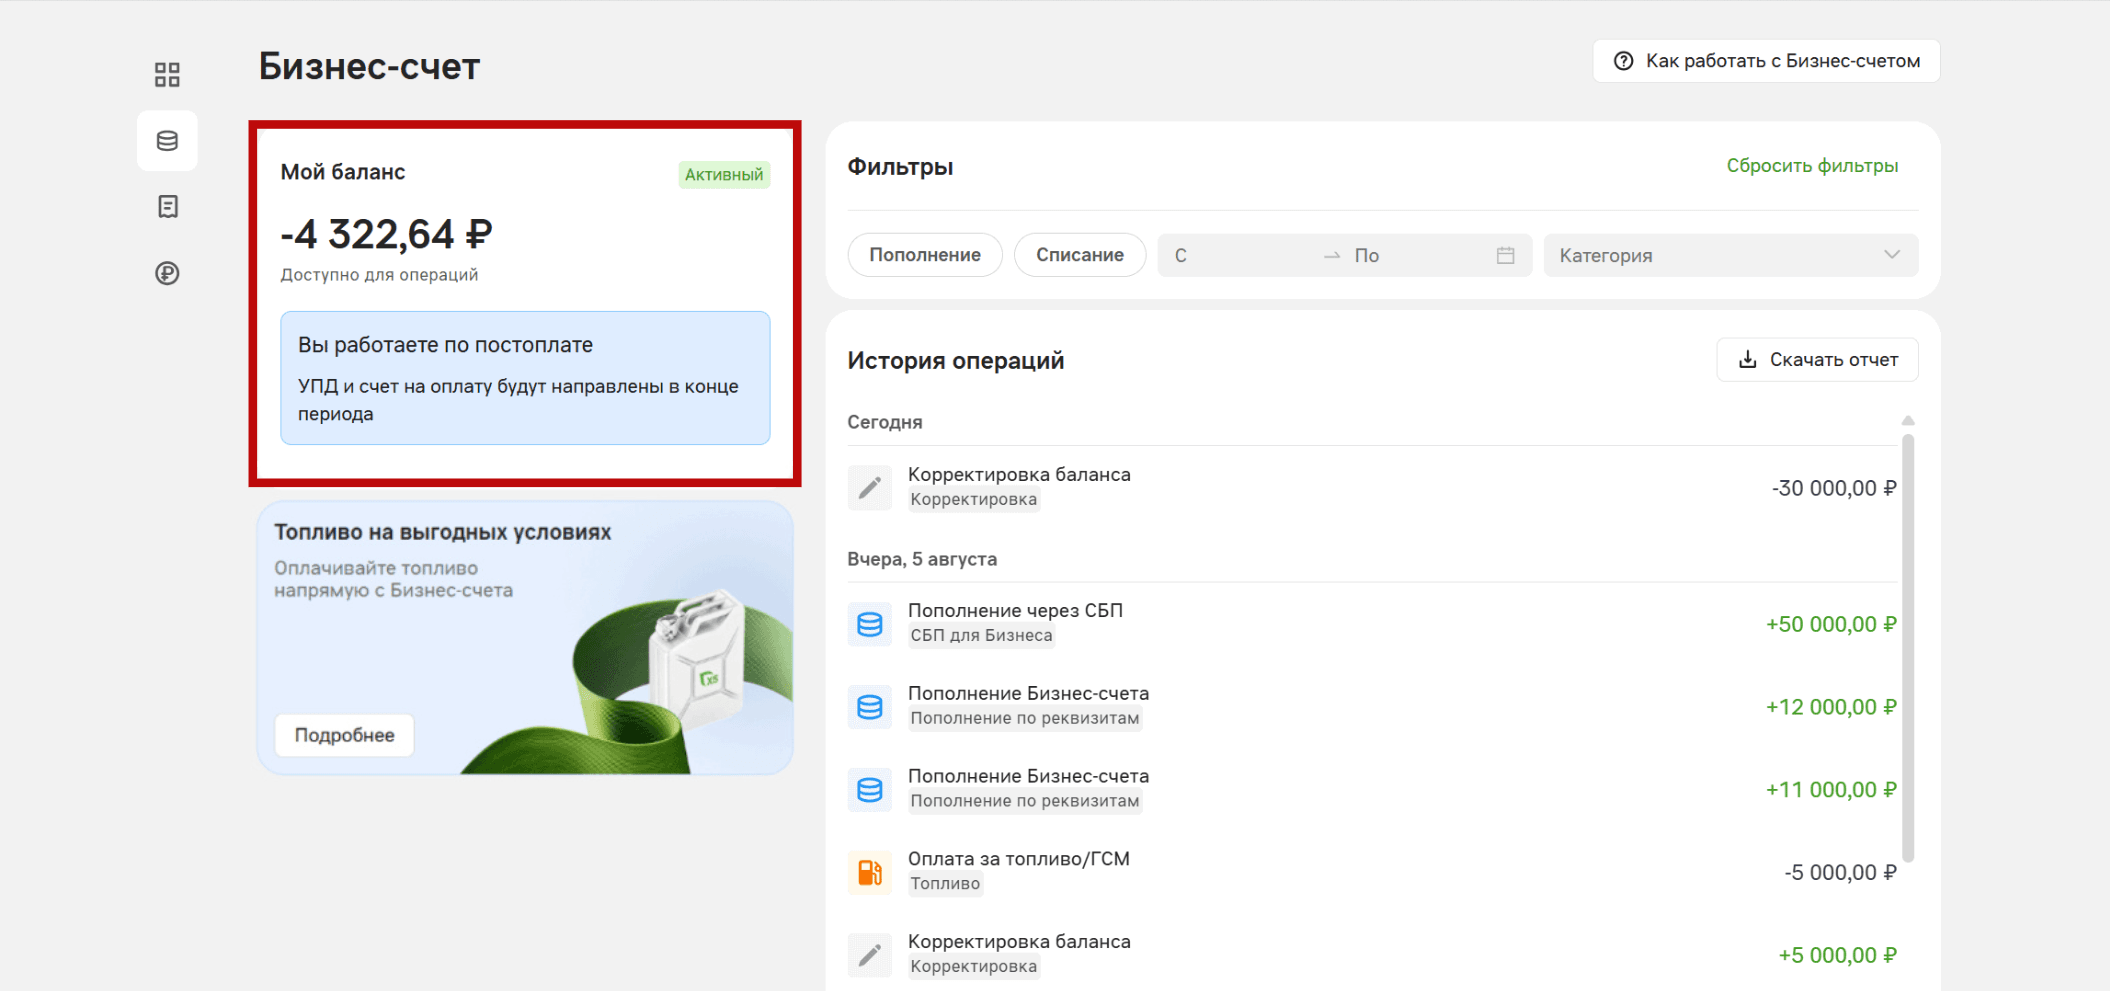The image size is (2110, 991).
Task: Click the +50 000,00 ₽ amount
Action: point(1830,624)
